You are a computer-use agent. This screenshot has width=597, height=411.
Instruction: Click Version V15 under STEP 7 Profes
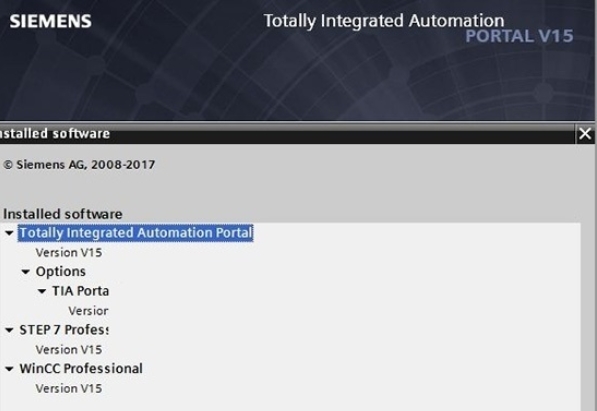69,350
